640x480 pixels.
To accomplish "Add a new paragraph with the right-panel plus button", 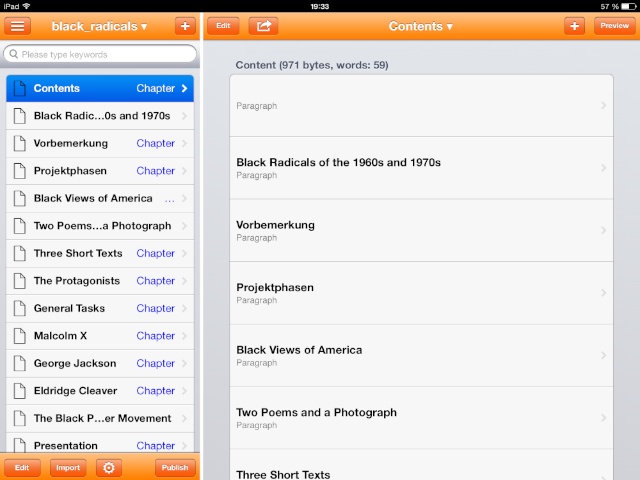I will pyautogui.click(x=574, y=26).
